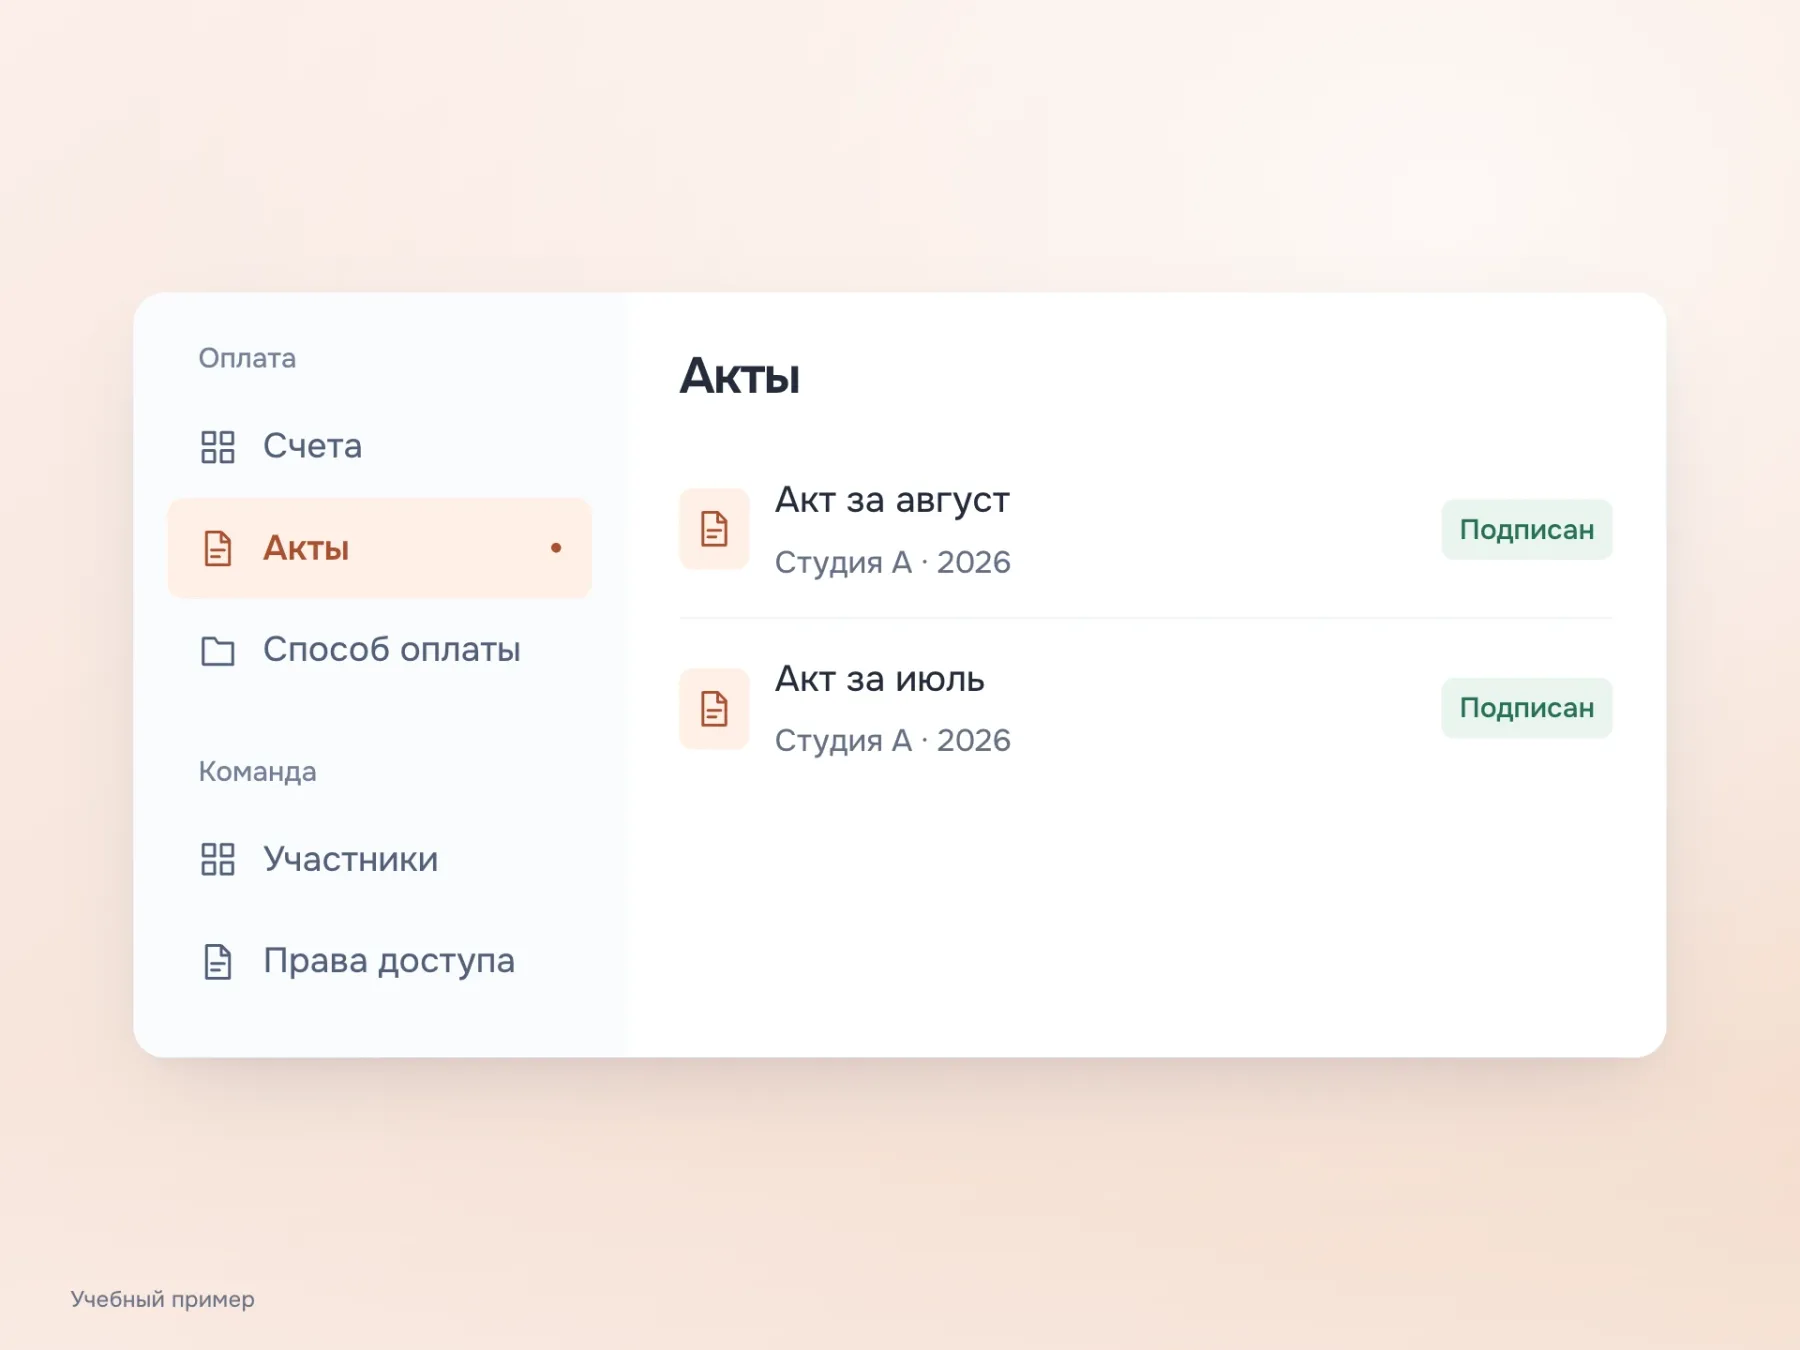Click the Учебный пример caption
This screenshot has height=1350, width=1800.
pyautogui.click(x=162, y=1299)
